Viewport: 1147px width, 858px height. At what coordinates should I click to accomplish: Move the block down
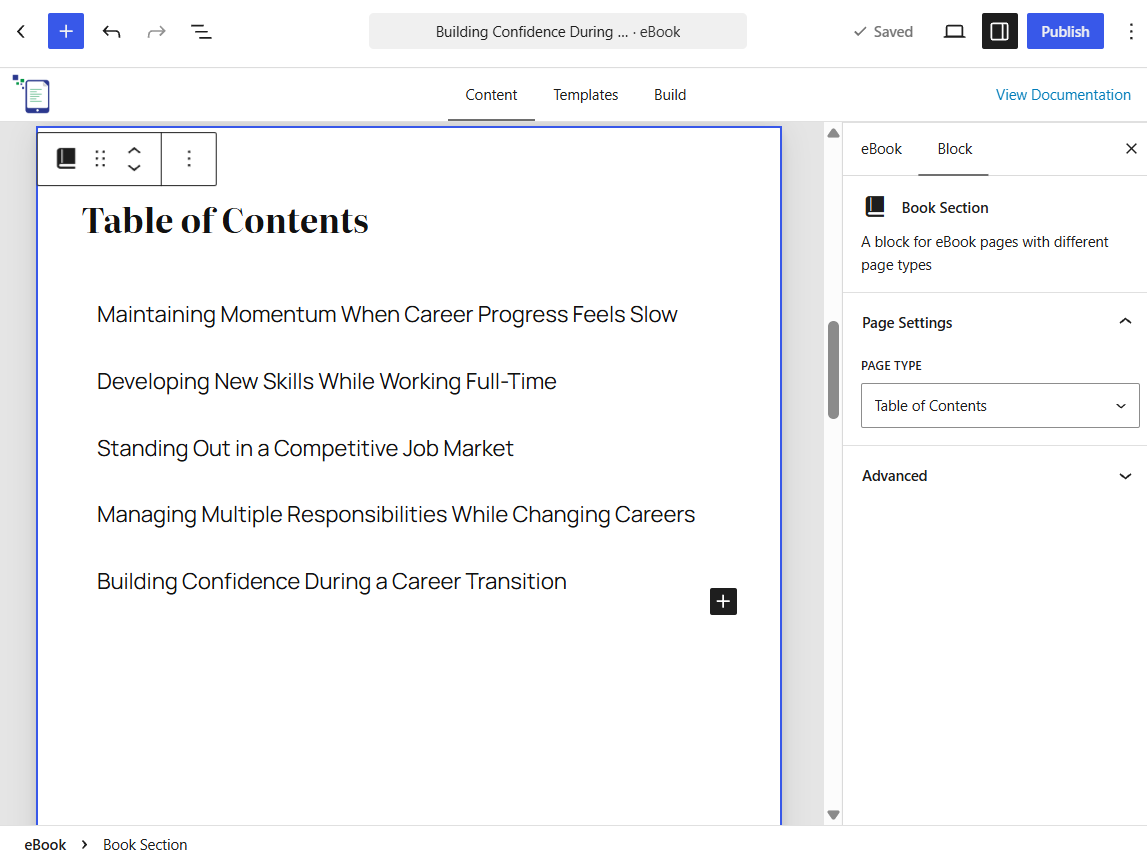(134, 168)
